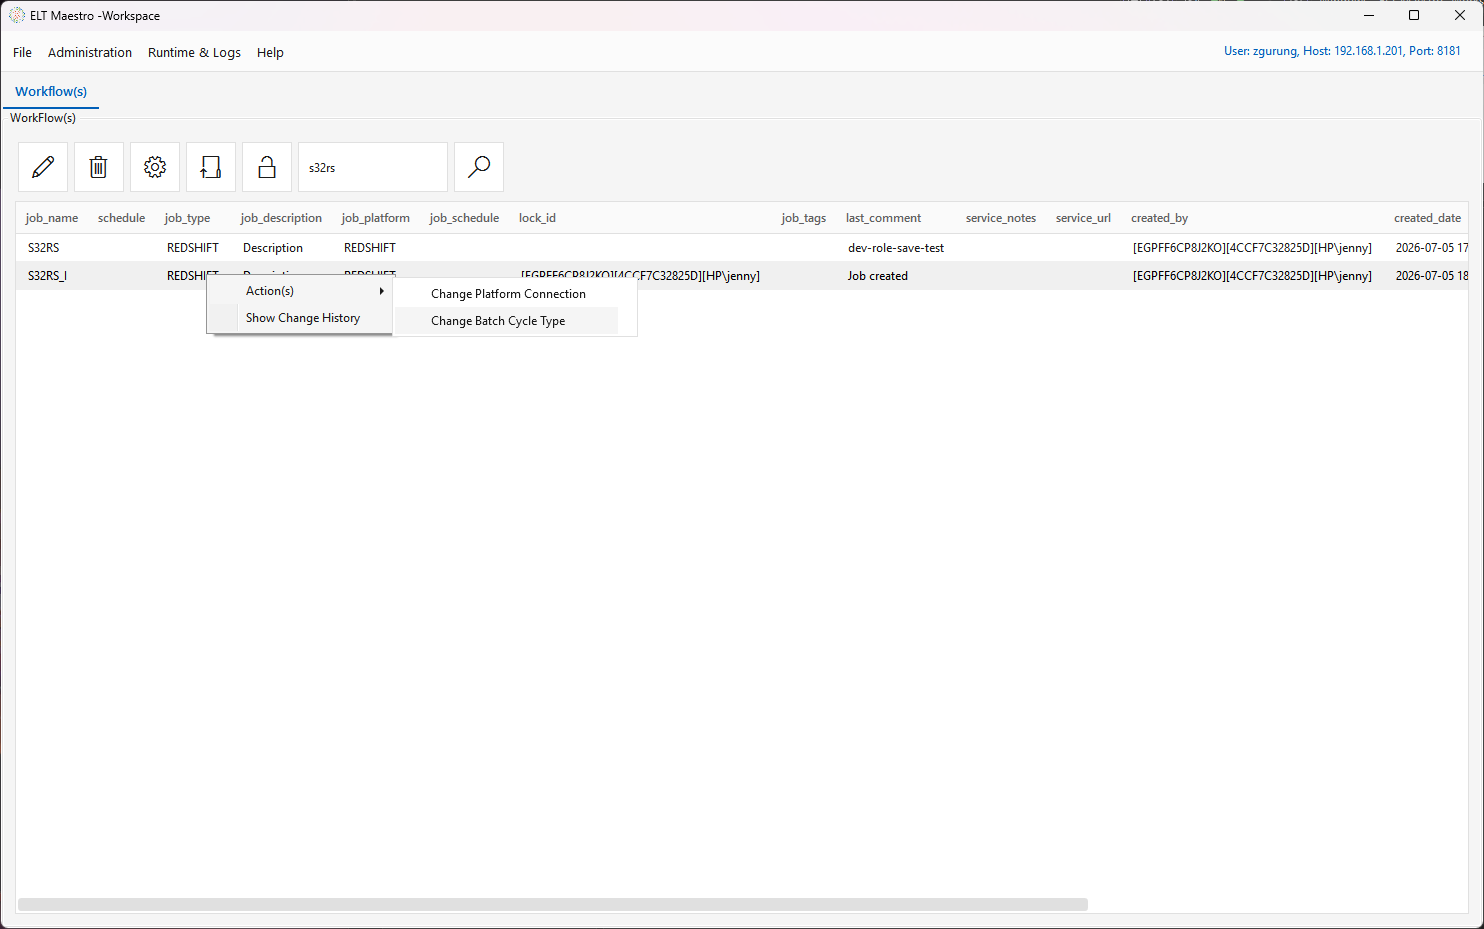Click the trash delete workflow icon
1484x929 pixels.
(98, 167)
